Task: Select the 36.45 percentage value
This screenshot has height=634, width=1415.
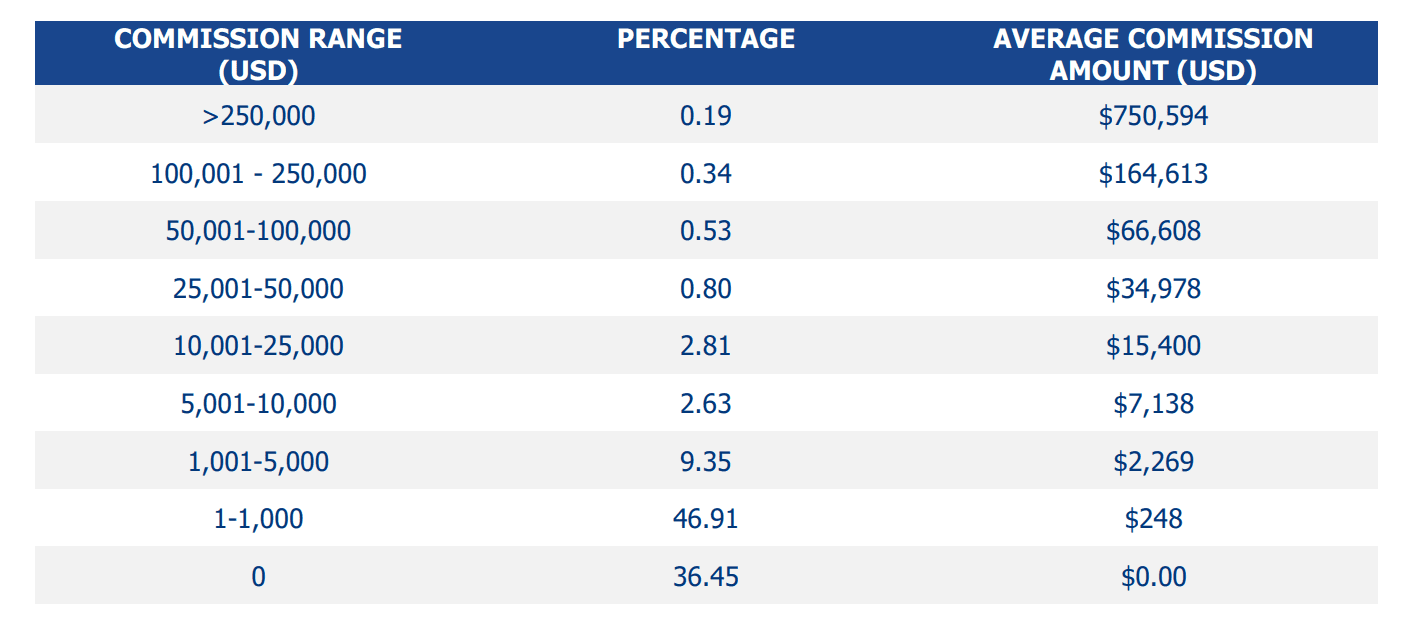Action: click(706, 577)
